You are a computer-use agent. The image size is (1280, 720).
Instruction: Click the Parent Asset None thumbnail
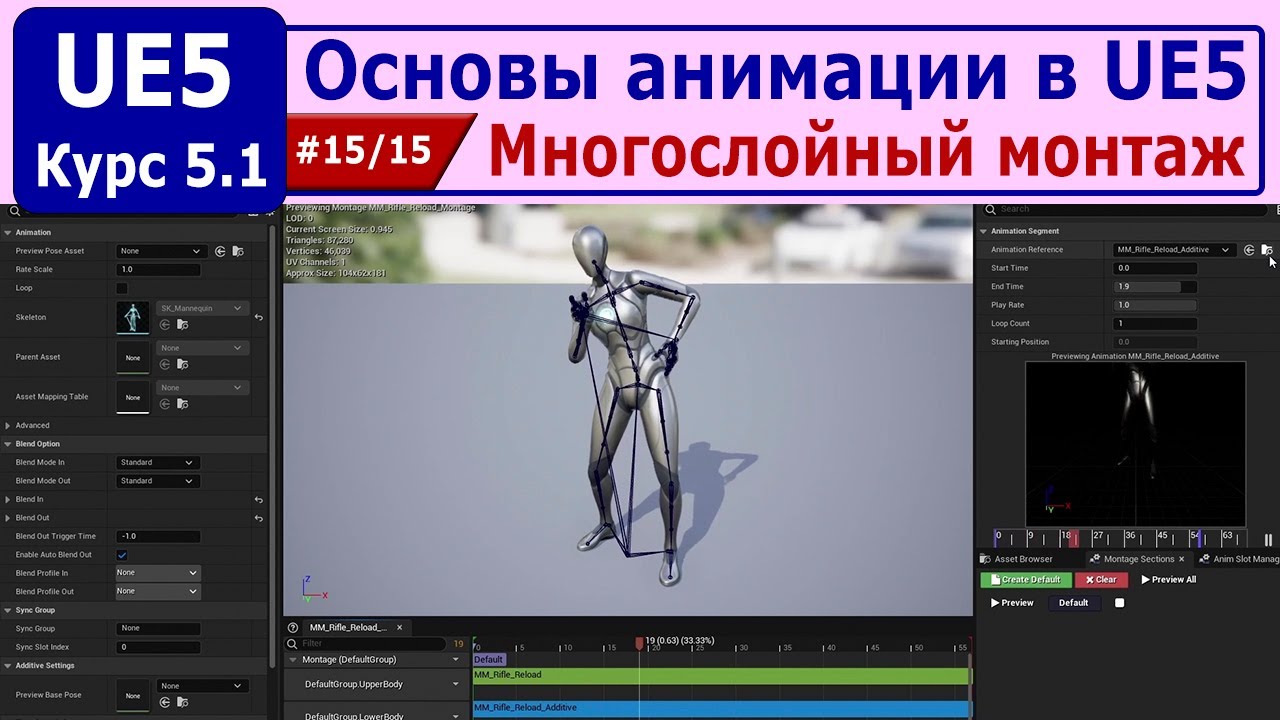point(132,357)
